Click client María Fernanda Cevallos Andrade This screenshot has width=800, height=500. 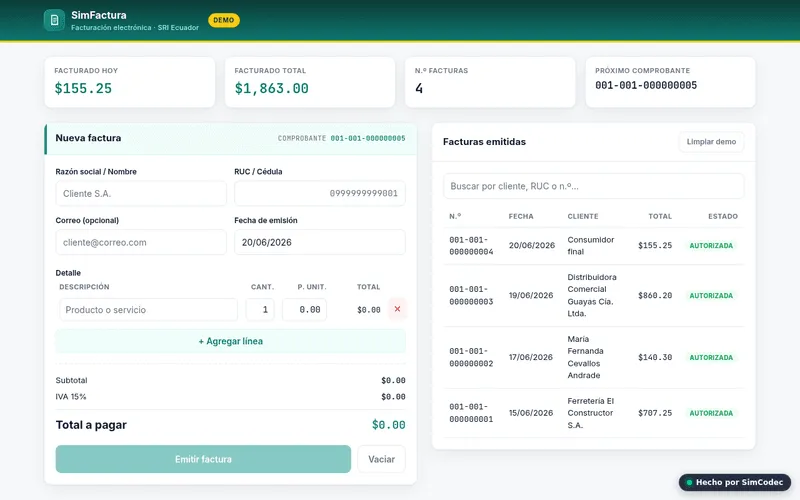(x=585, y=357)
